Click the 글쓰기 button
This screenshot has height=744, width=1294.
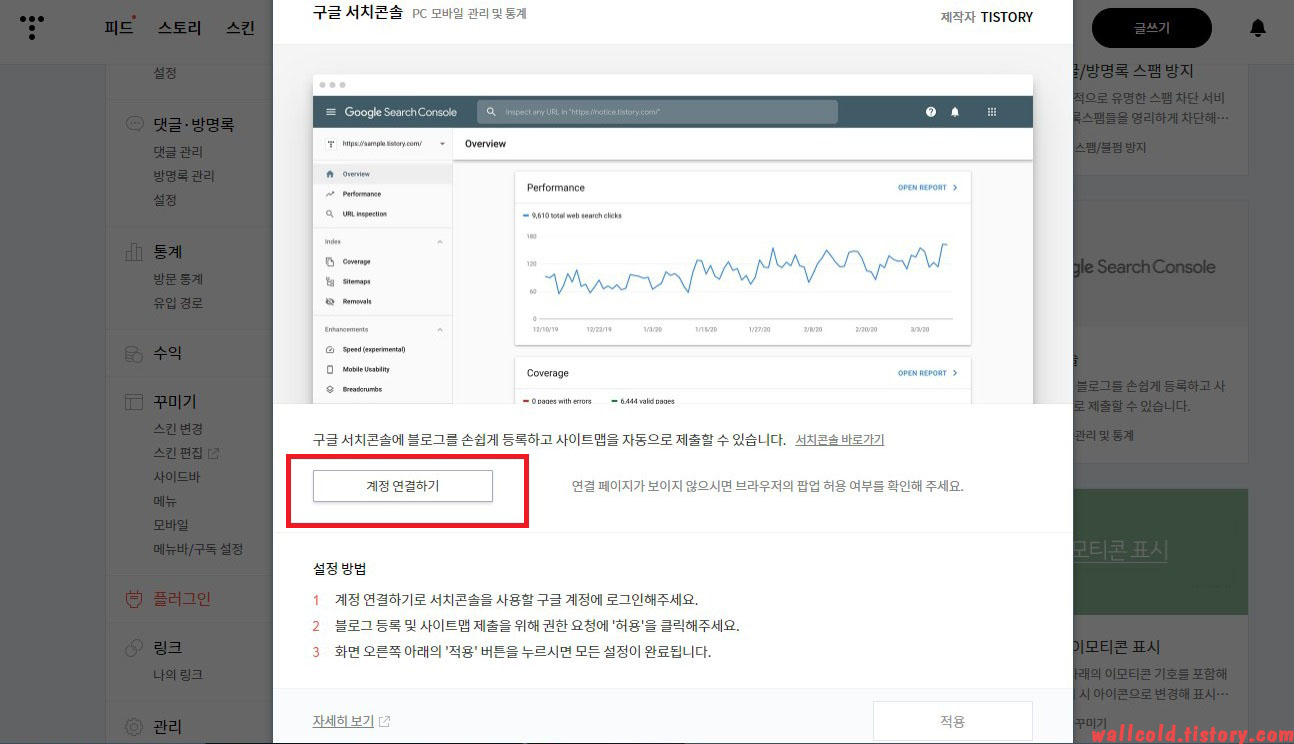1152,28
